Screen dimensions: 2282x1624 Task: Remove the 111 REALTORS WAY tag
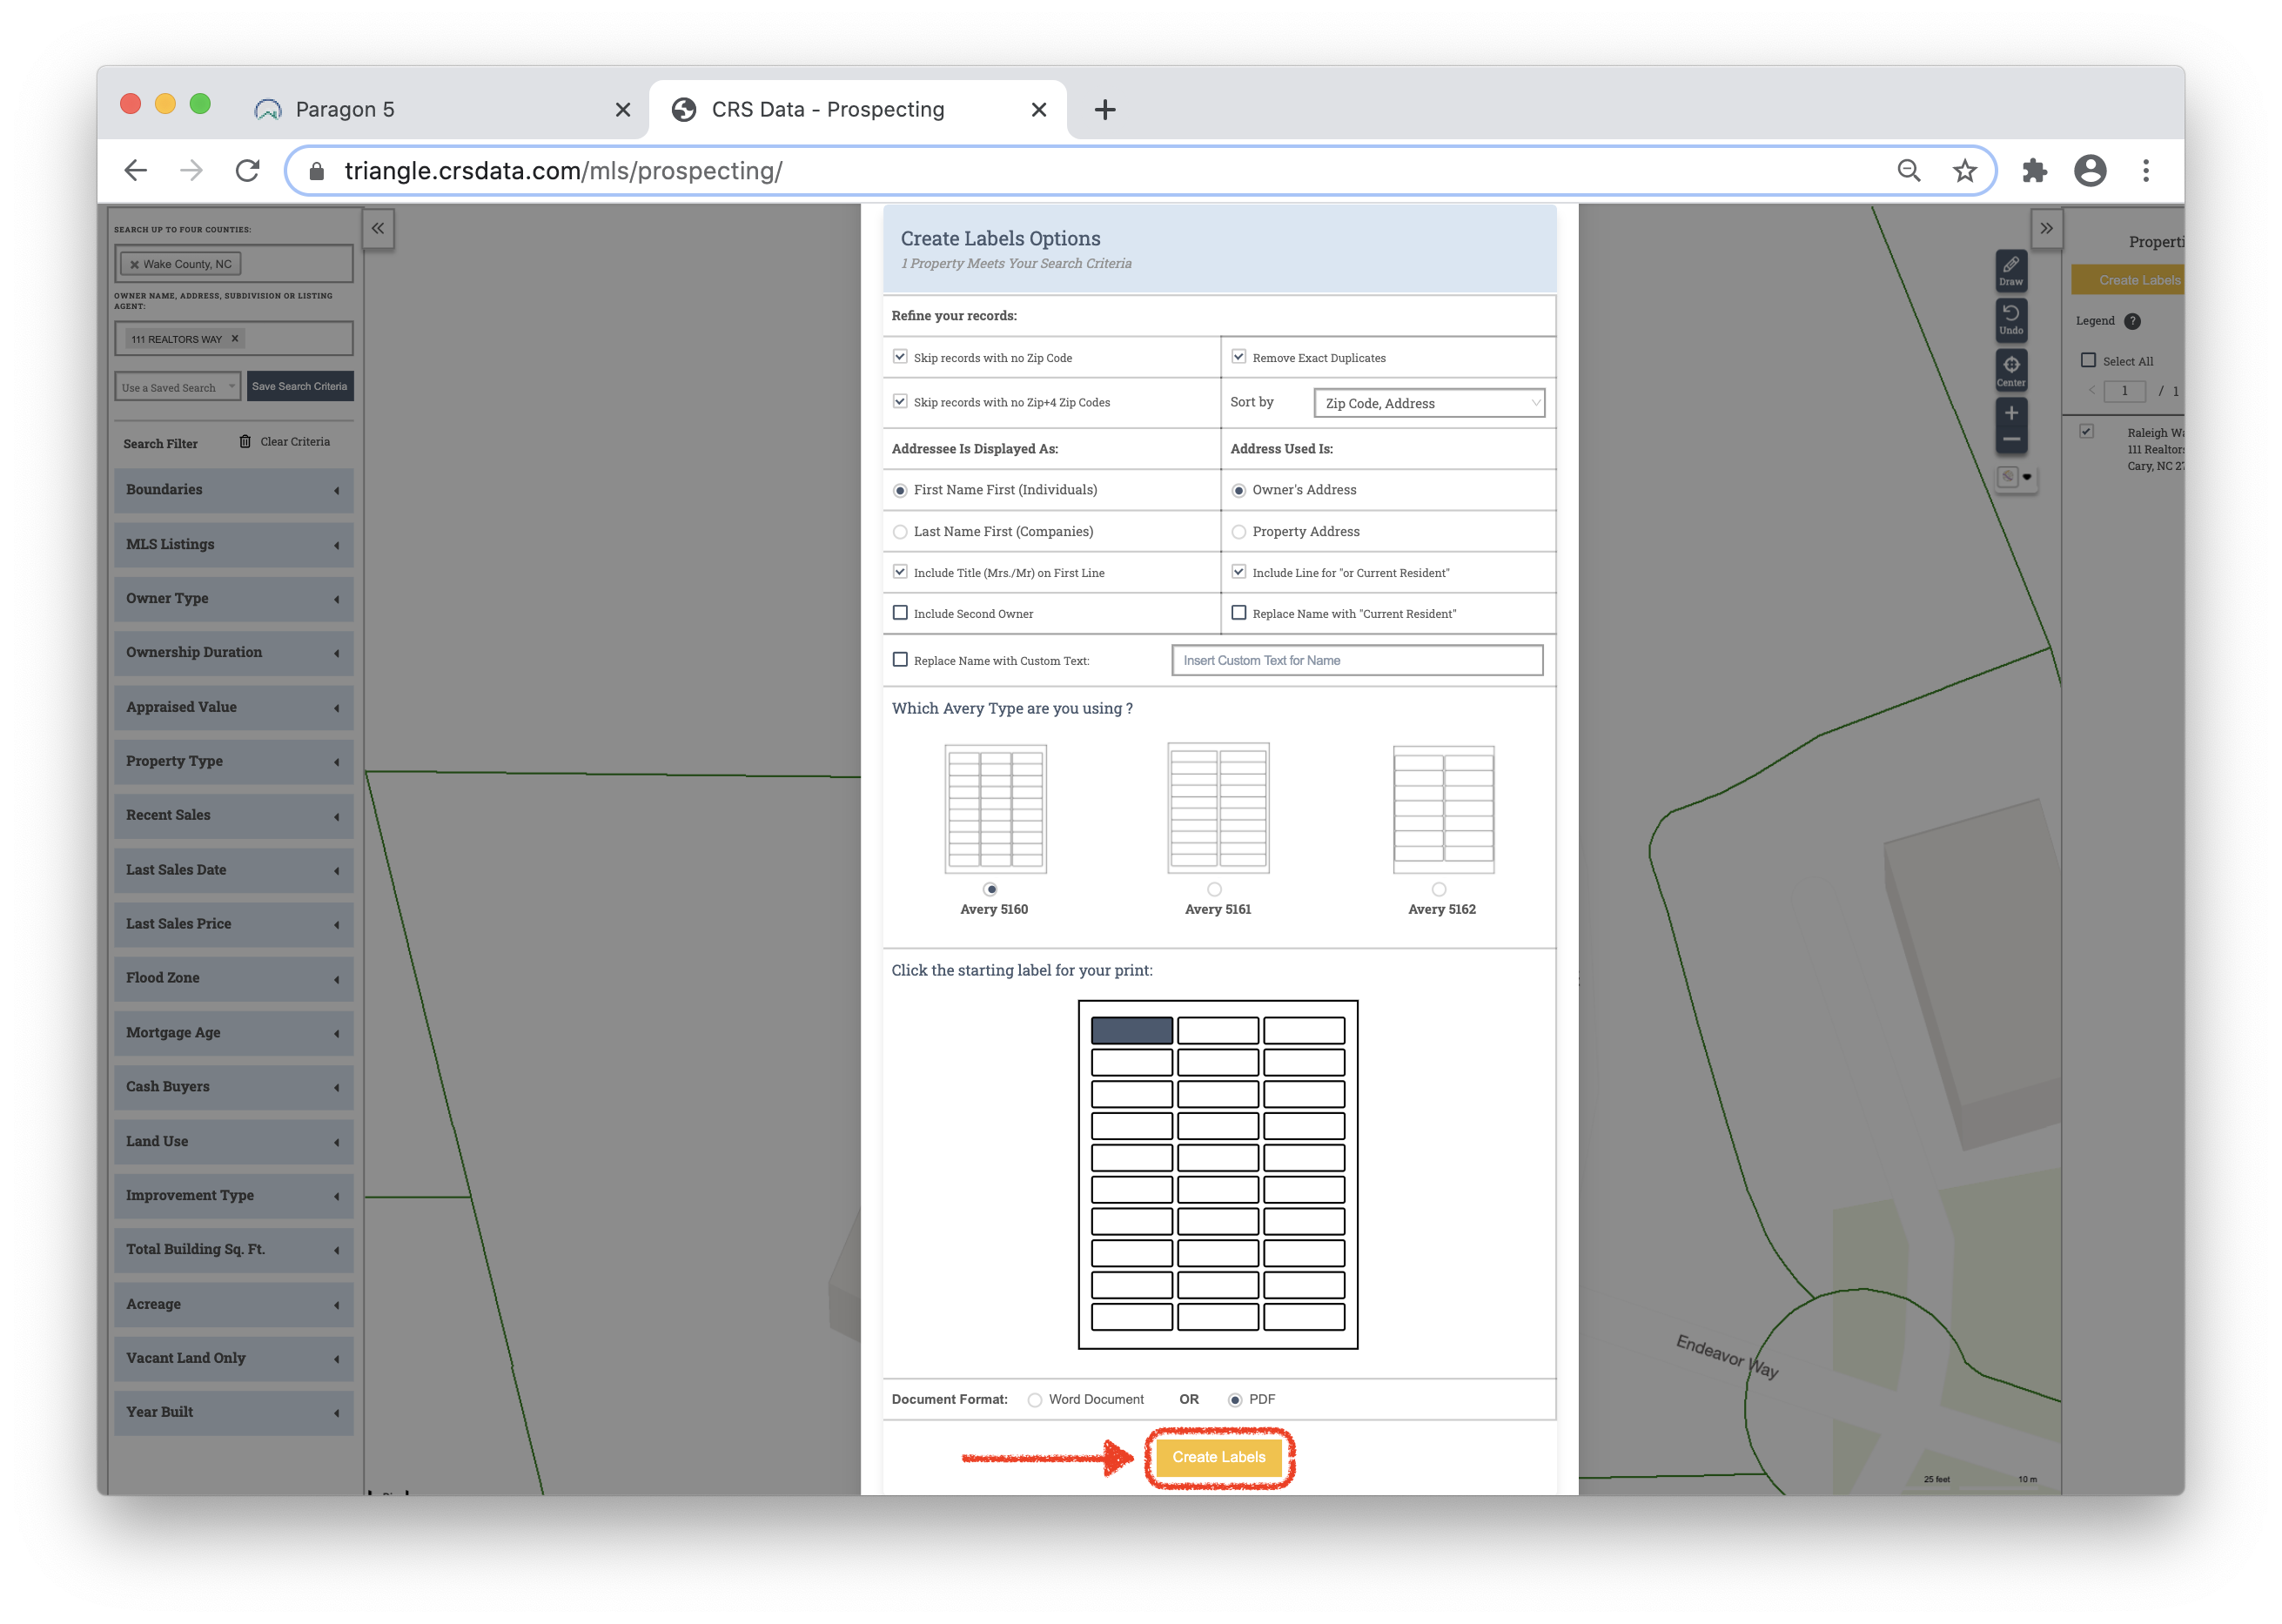pyautogui.click(x=235, y=338)
